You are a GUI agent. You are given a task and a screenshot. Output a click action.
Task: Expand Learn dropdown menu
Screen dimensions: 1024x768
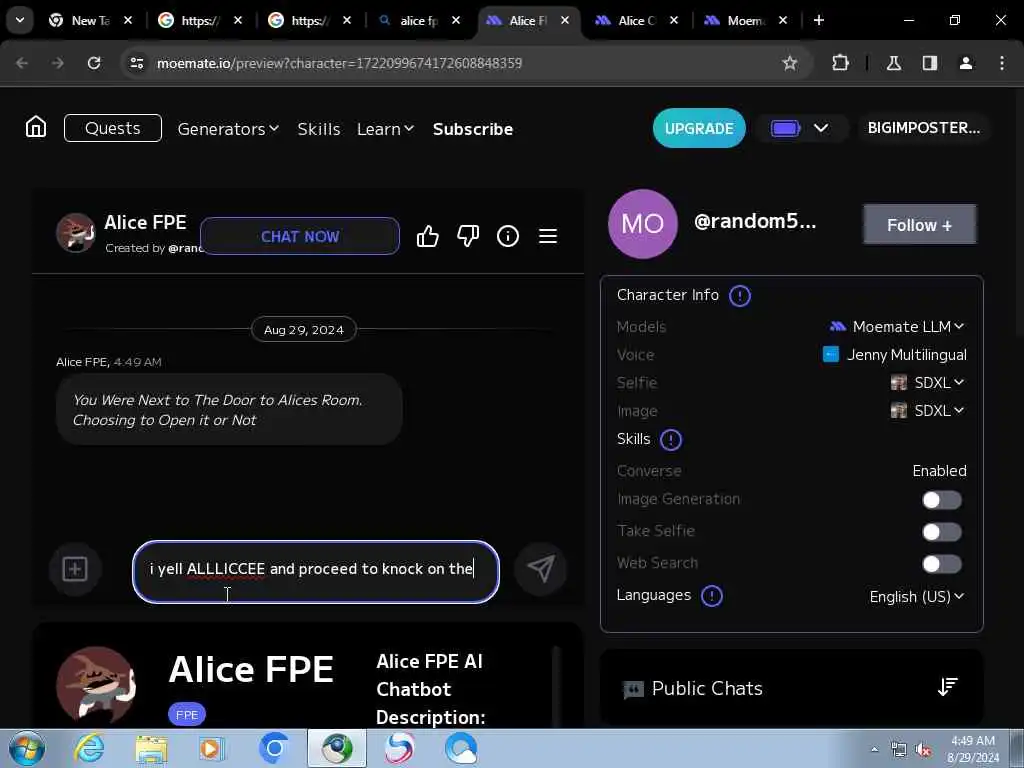[x=385, y=129]
